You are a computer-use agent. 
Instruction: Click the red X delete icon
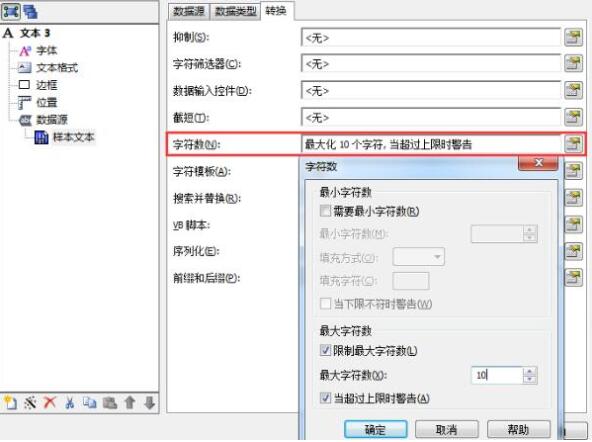pyautogui.click(x=49, y=402)
